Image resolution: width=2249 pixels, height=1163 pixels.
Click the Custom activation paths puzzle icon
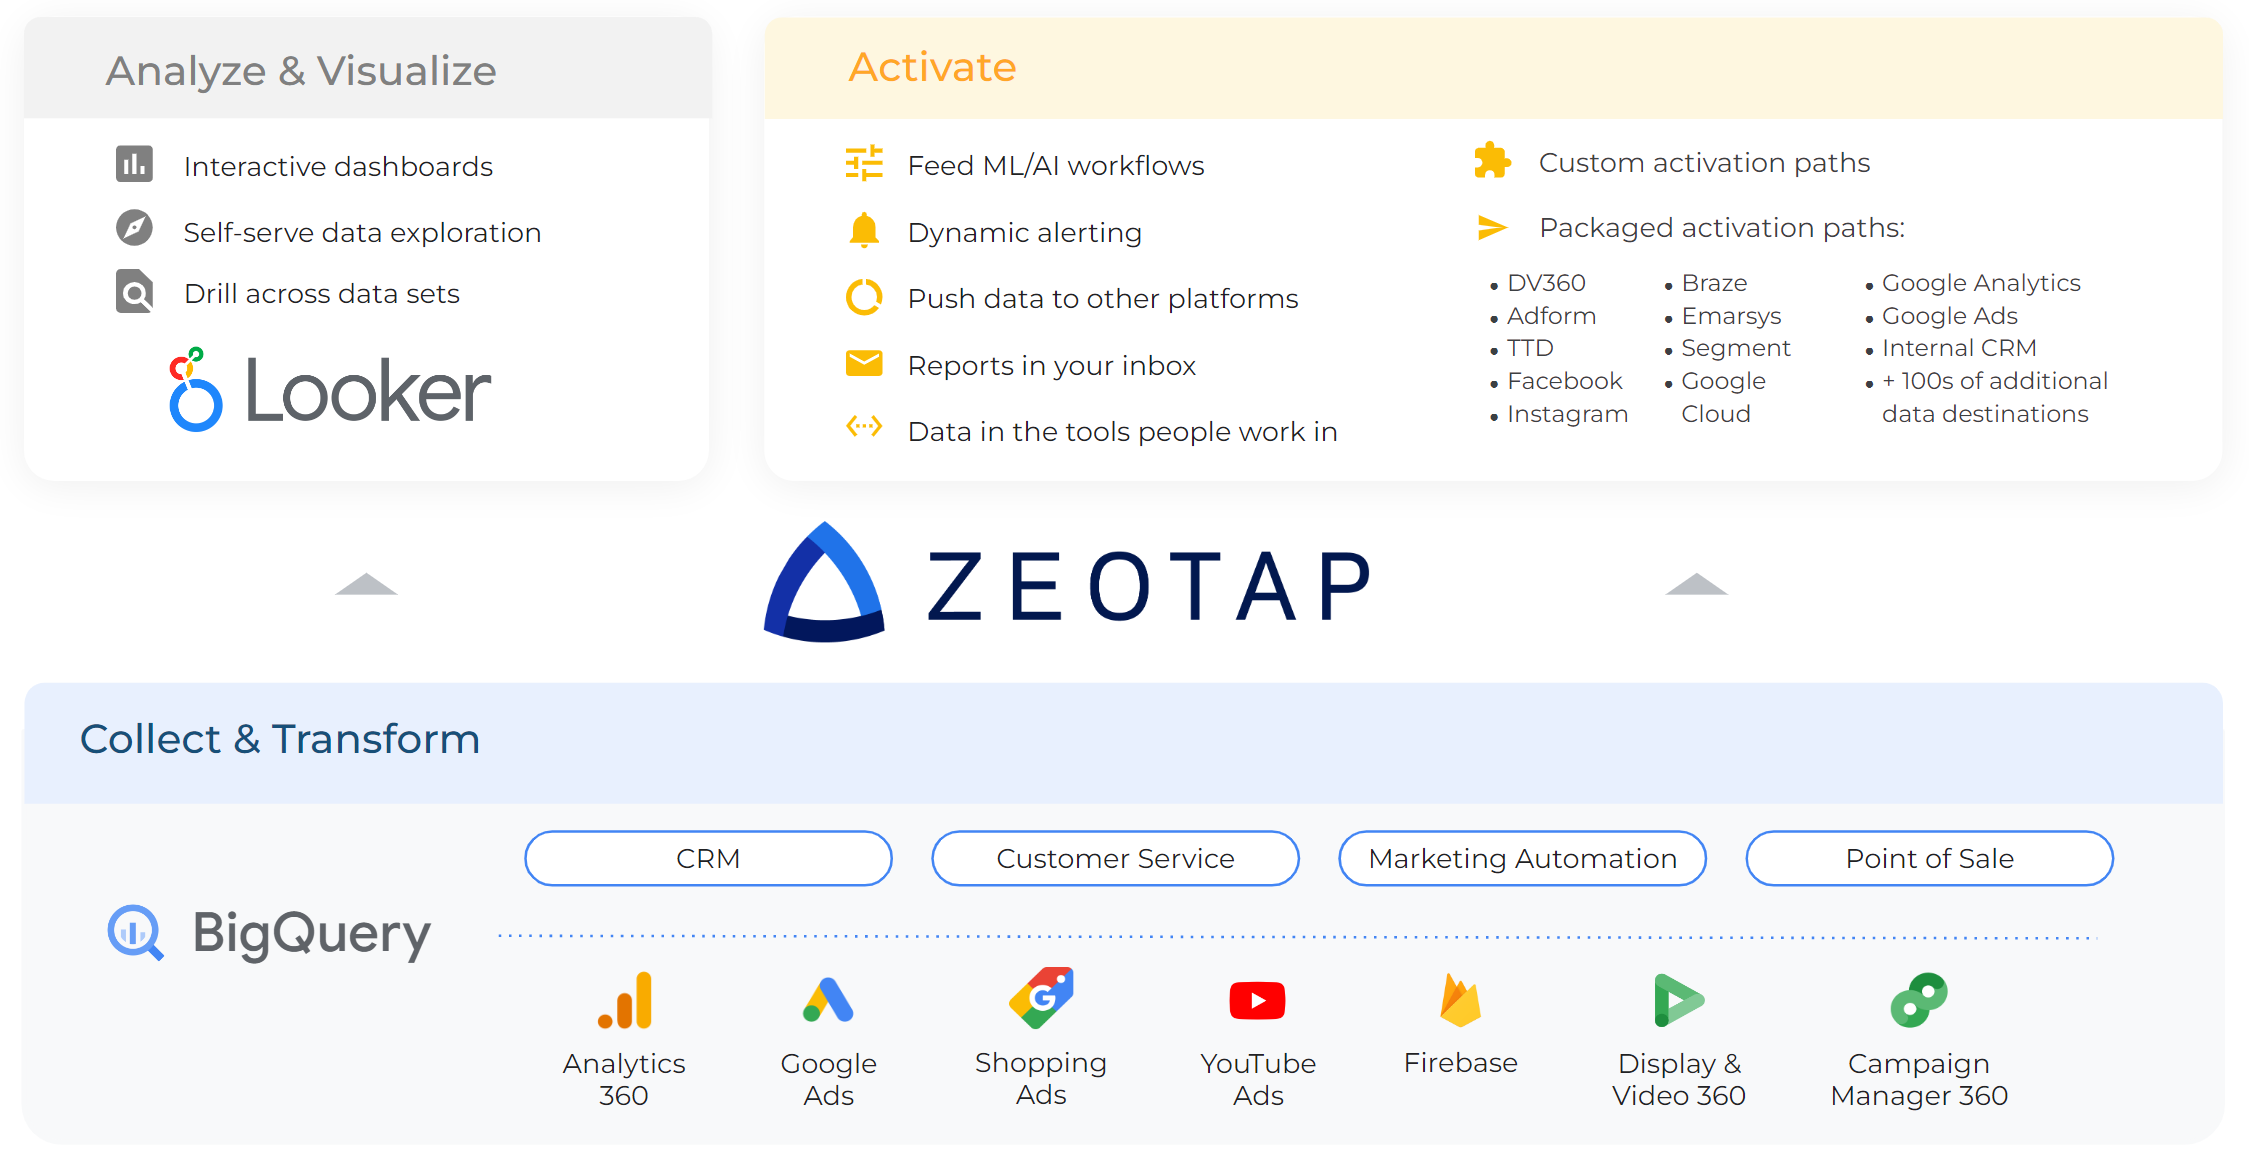point(1492,161)
